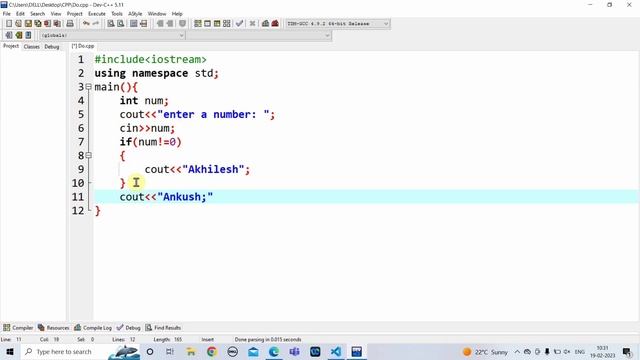Click the Undo arrow icon
The height and width of the screenshot is (360, 640).
(86, 24)
